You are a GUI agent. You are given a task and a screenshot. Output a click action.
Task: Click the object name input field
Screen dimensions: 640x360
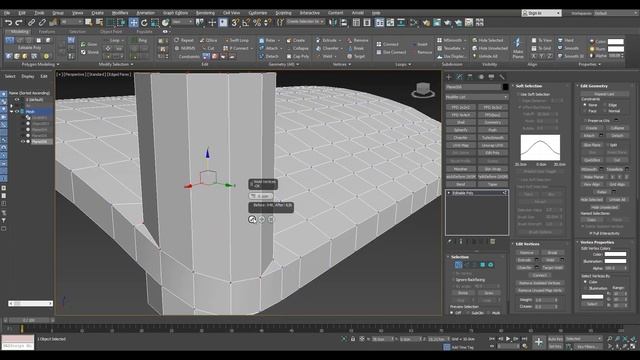pos(473,87)
